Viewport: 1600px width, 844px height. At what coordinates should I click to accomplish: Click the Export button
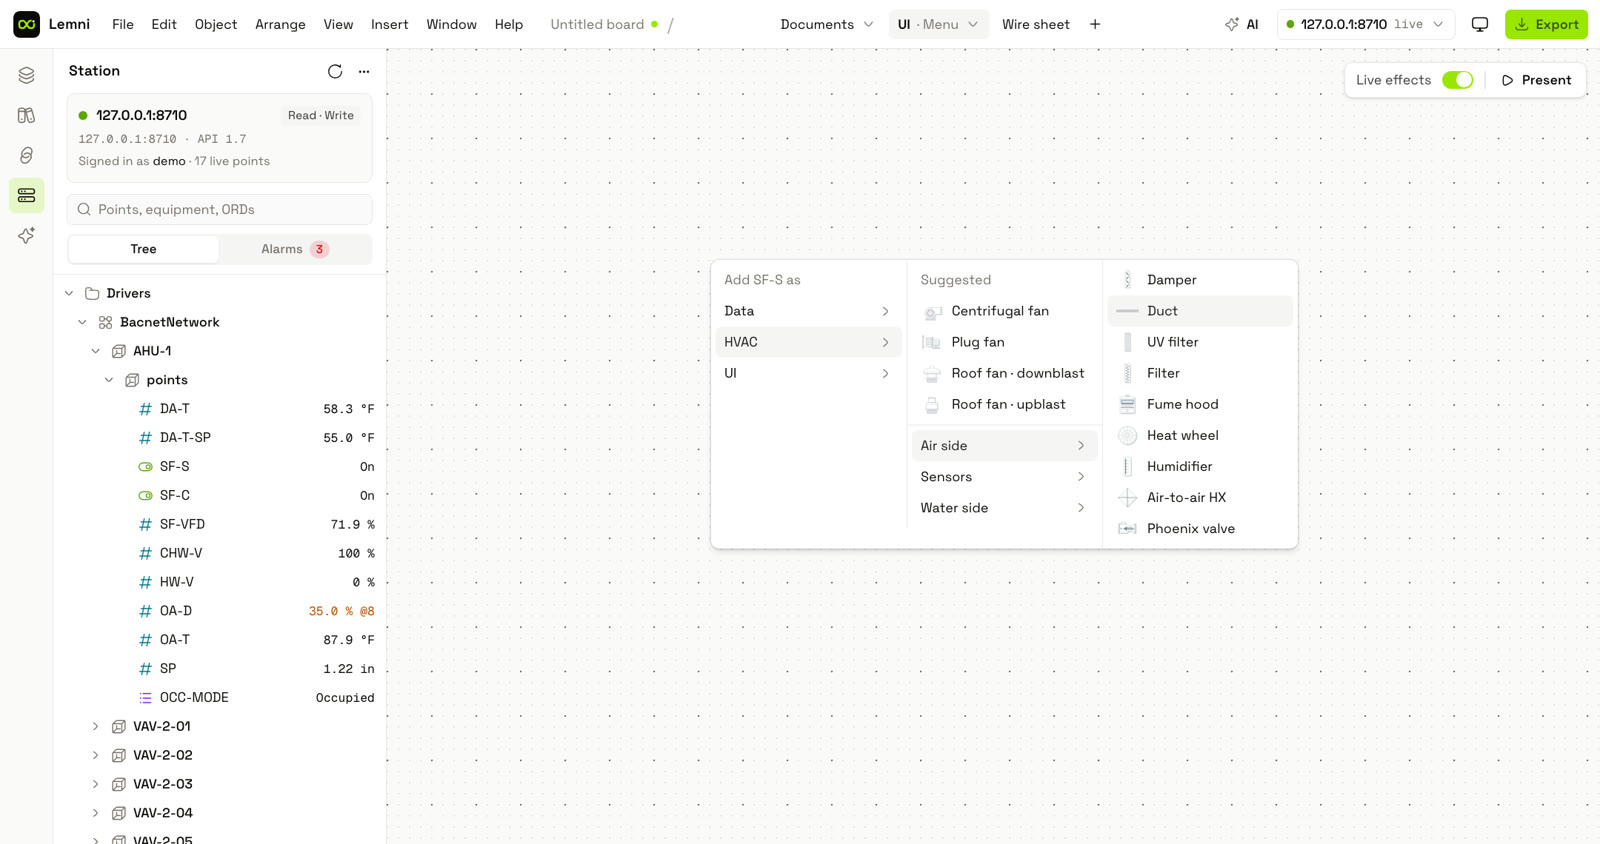click(x=1546, y=24)
